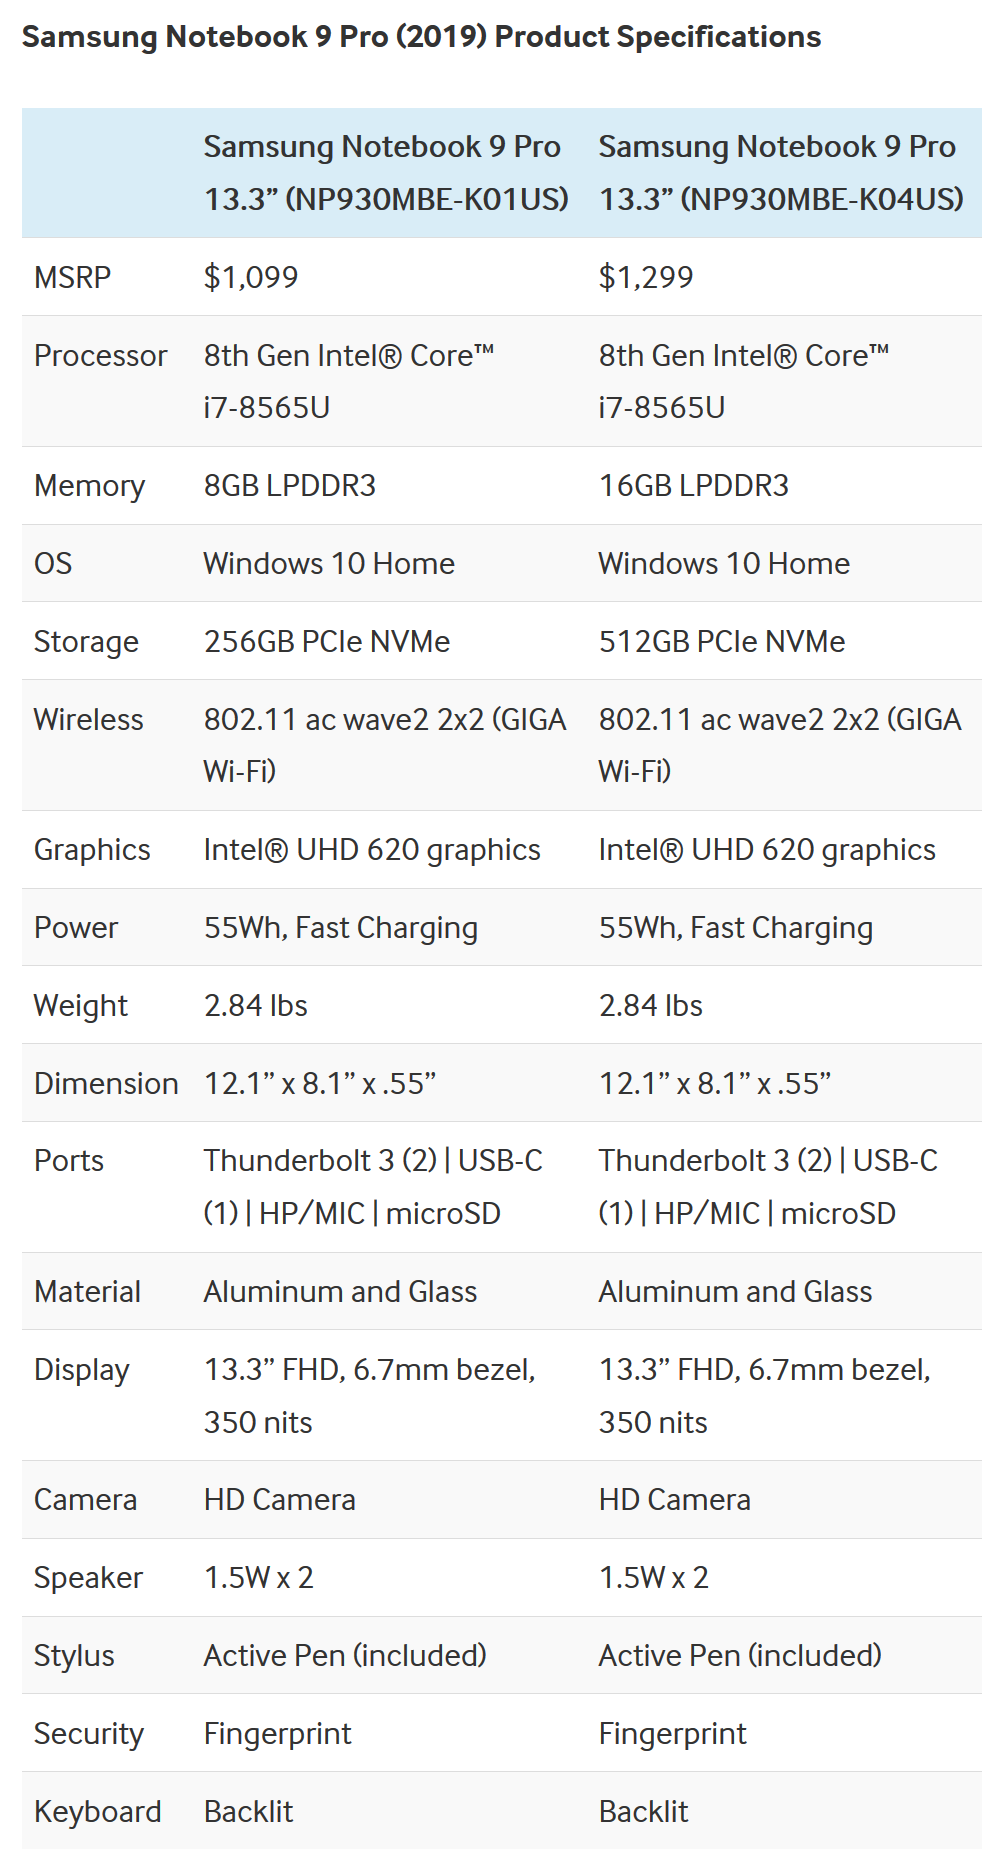Select the Ports row label

pos(69,1160)
